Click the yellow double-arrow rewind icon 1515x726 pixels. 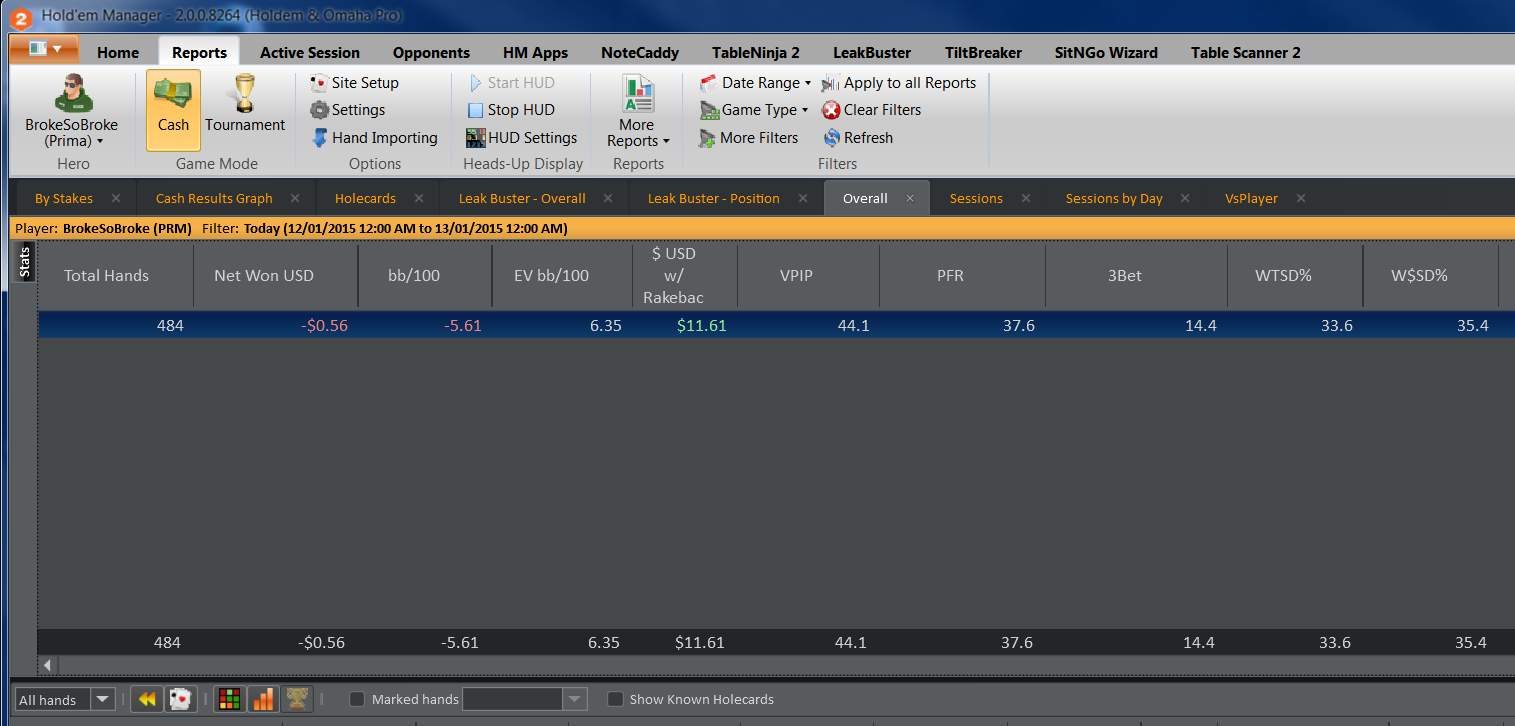147,699
